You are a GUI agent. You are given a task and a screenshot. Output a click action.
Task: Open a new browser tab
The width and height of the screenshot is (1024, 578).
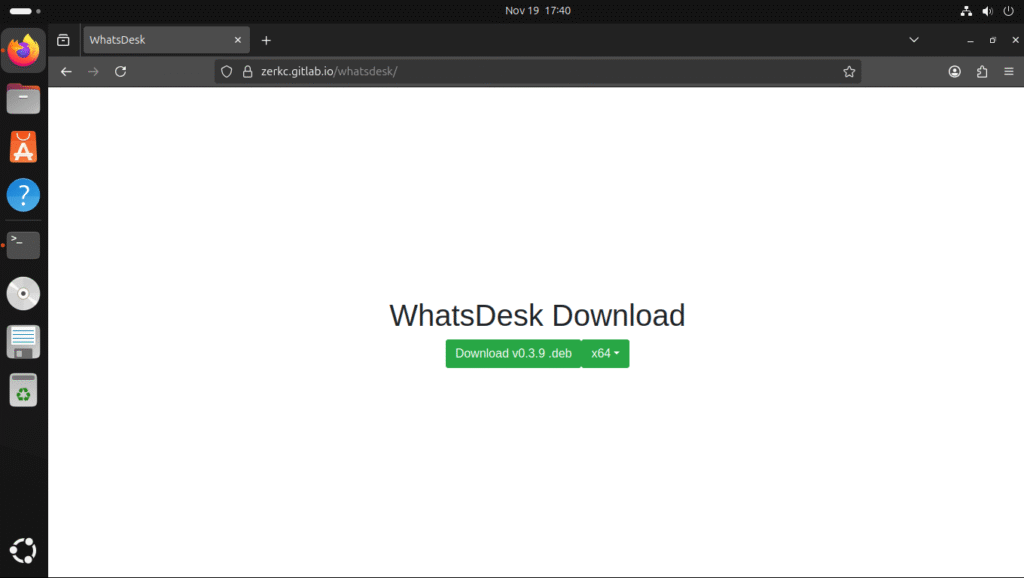(x=265, y=40)
